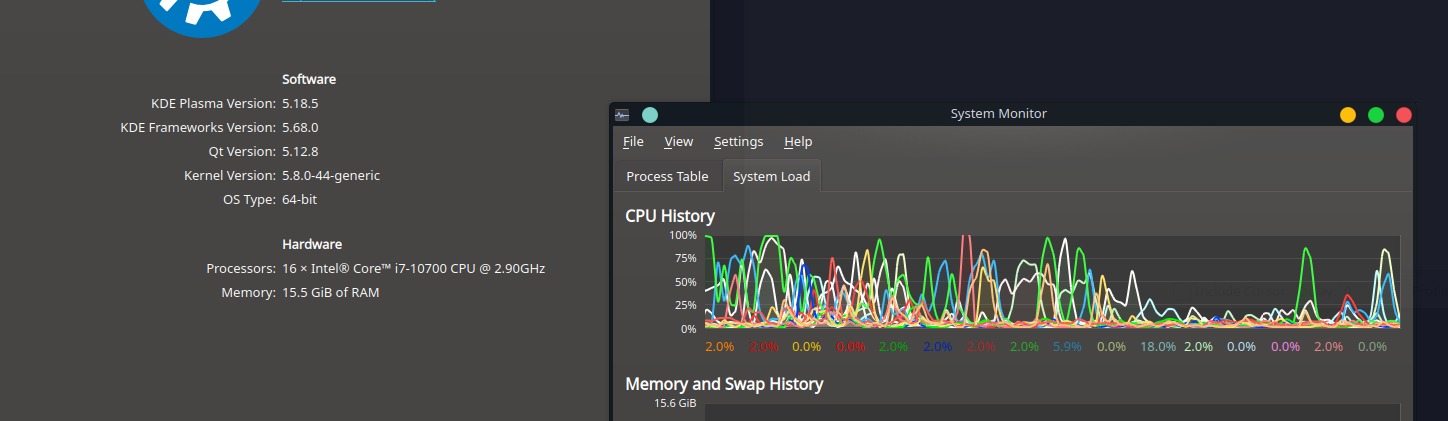The image size is (1448, 421).
Task: Click the "Processors:" label
Action: tap(241, 268)
